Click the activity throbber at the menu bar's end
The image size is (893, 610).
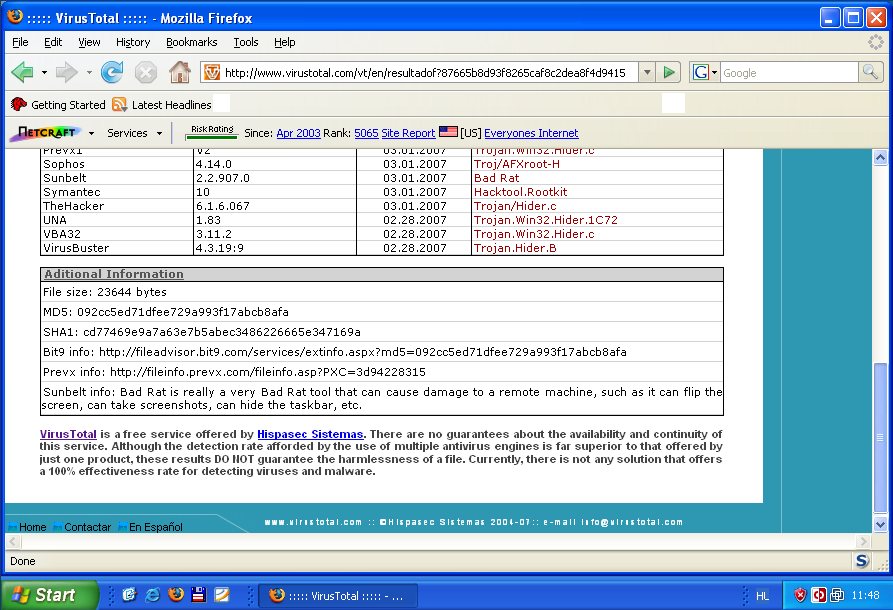point(875,42)
